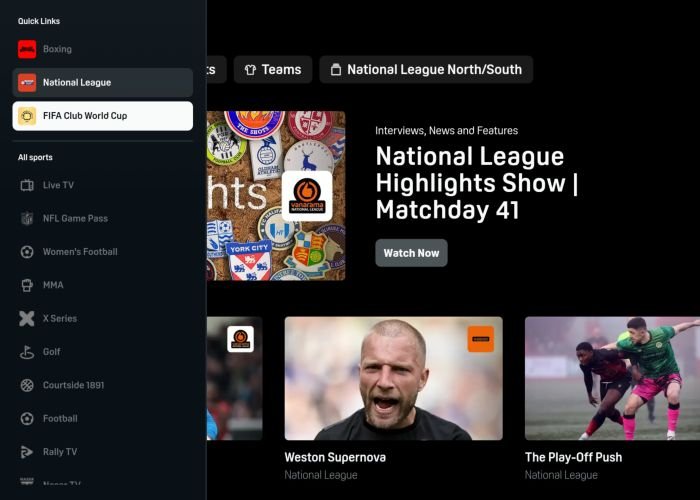Viewport: 700px width, 500px height.
Task: Click The Play-Off Push match thumbnail
Action: pyautogui.click(x=612, y=378)
